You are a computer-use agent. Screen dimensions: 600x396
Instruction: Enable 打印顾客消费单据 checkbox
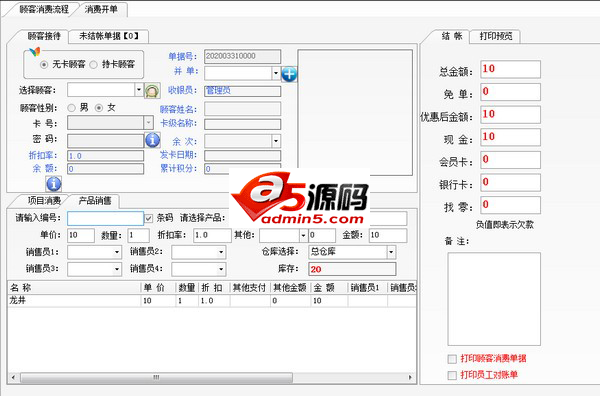[x=452, y=359]
